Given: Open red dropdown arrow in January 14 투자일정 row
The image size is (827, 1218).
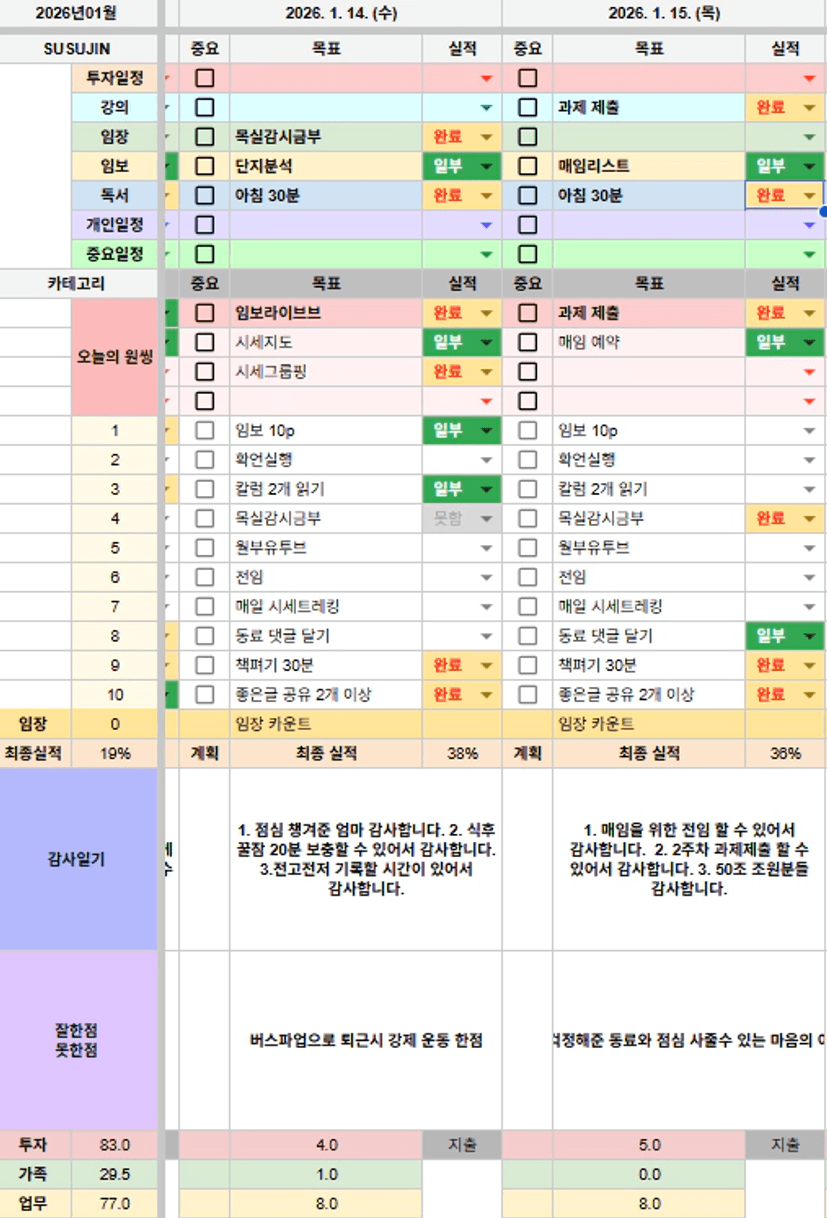Looking at the screenshot, I should click(486, 78).
